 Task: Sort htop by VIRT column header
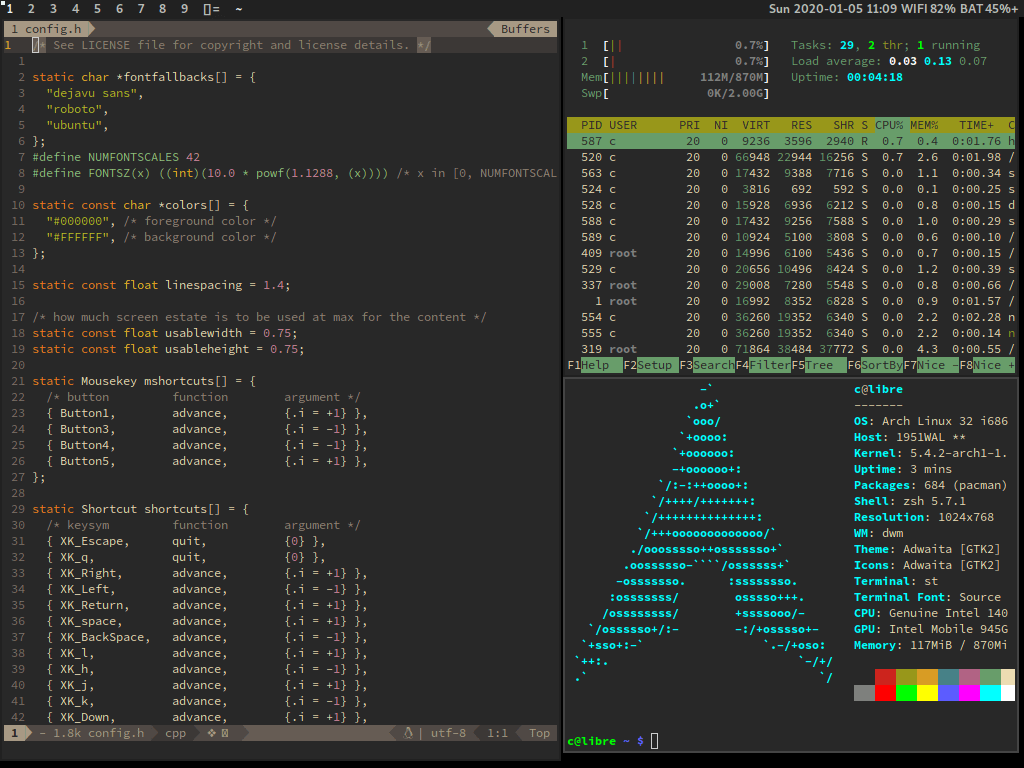point(756,125)
